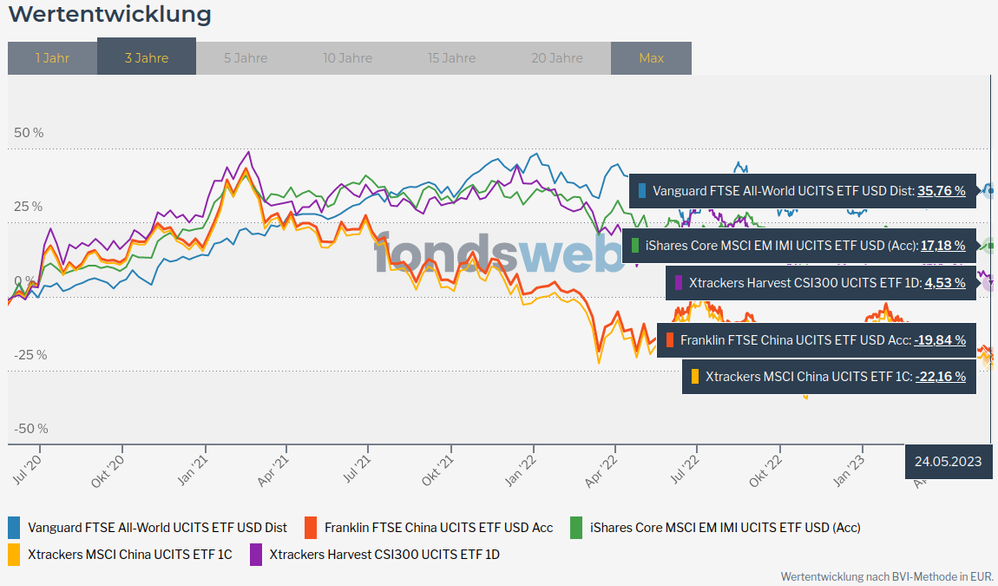Screen dimensions: 998x586
Task: Choose the 15 Jahre time range
Action: [x=451, y=58]
